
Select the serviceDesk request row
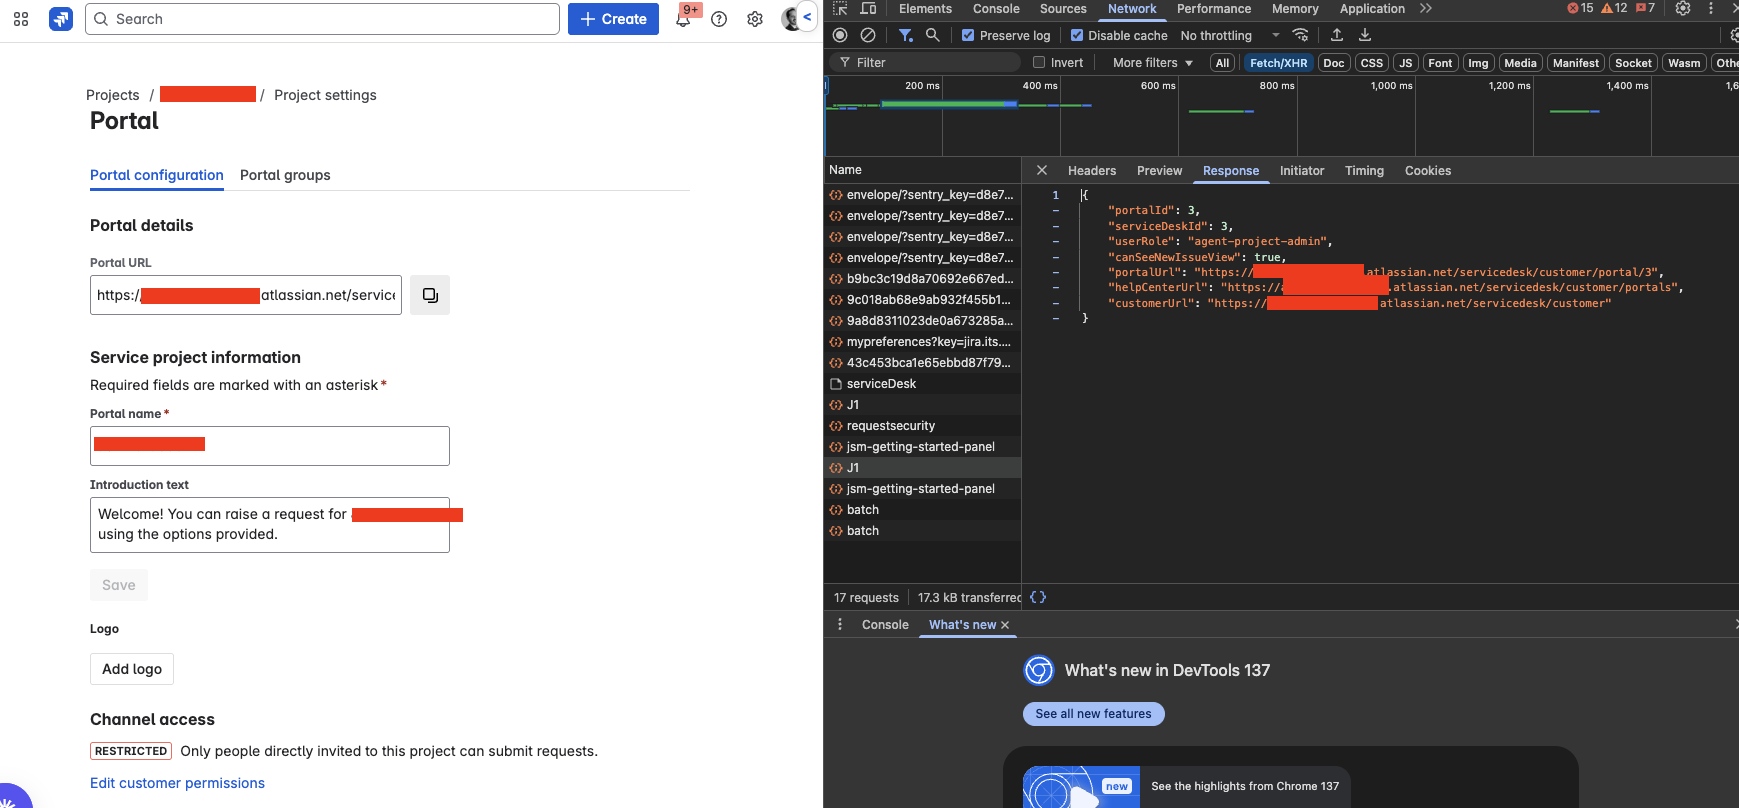click(x=922, y=384)
